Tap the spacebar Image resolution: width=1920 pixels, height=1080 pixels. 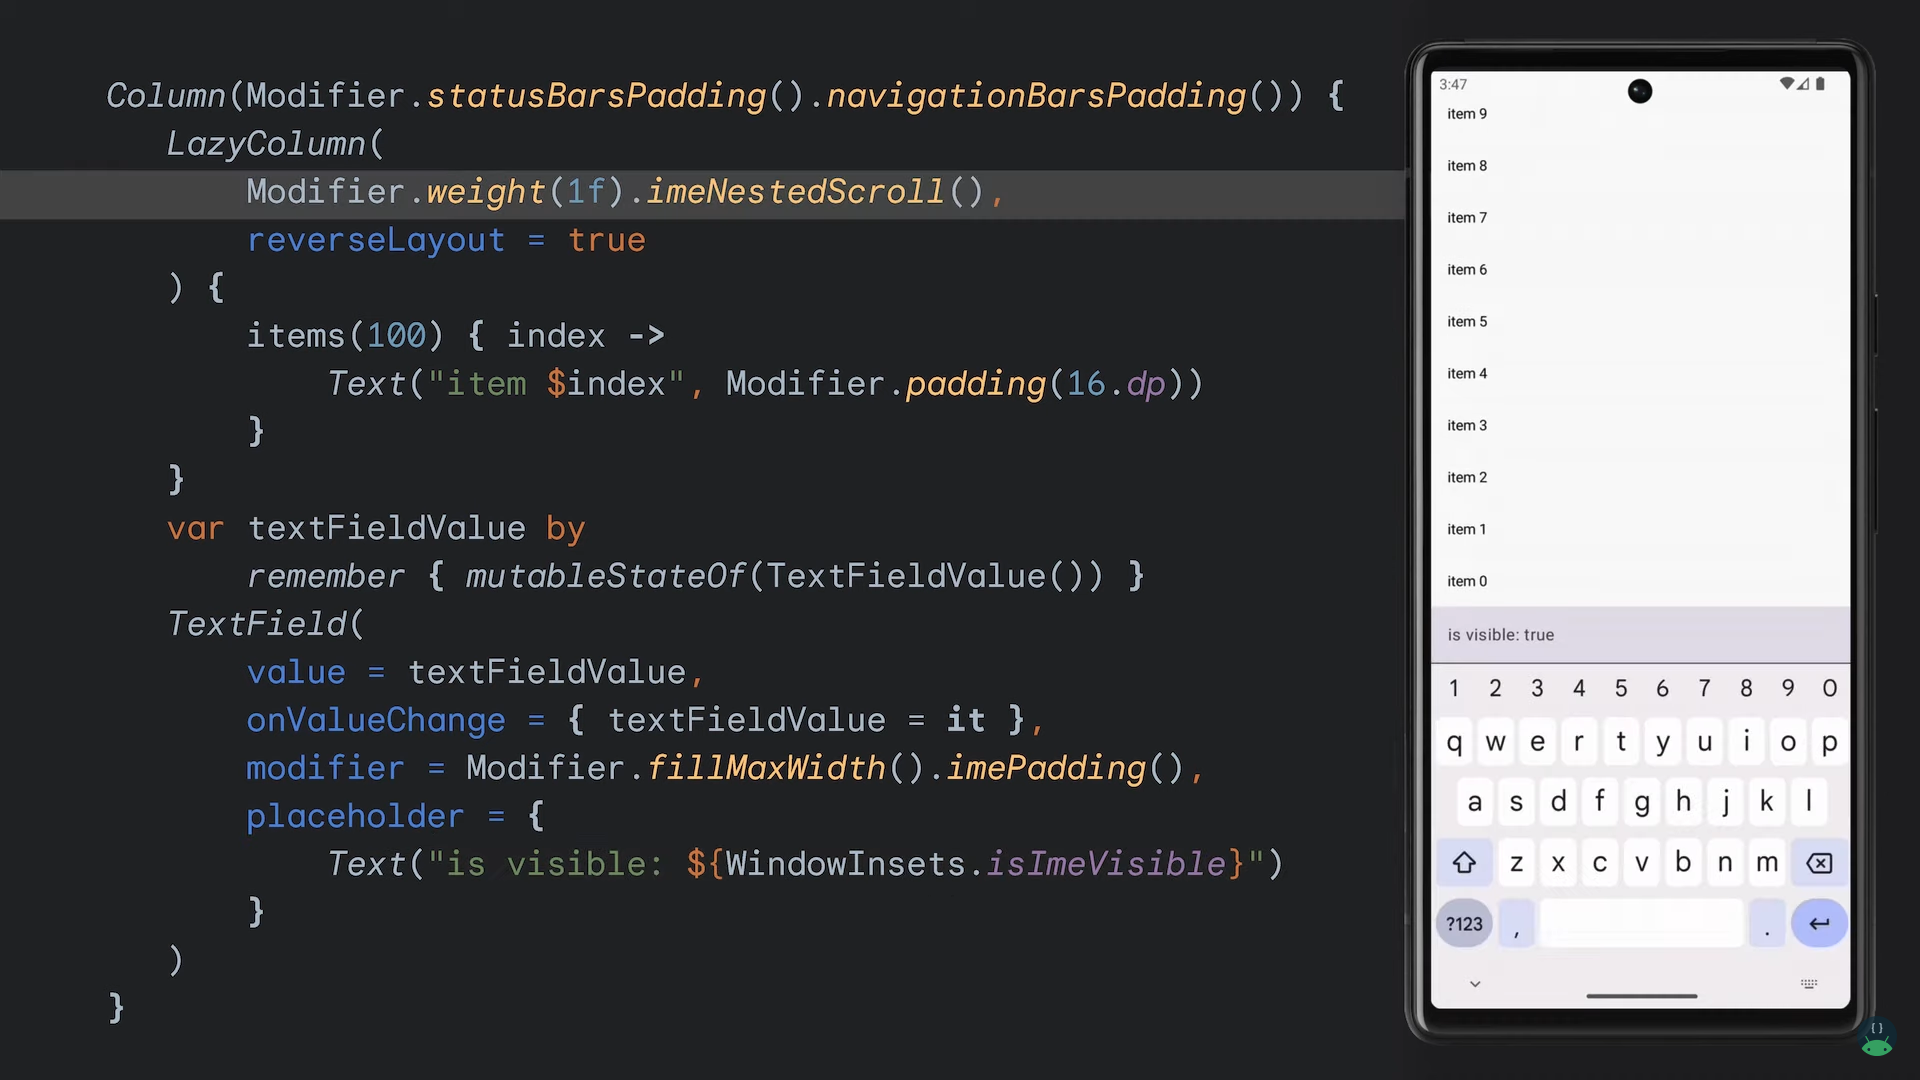click(x=1640, y=923)
